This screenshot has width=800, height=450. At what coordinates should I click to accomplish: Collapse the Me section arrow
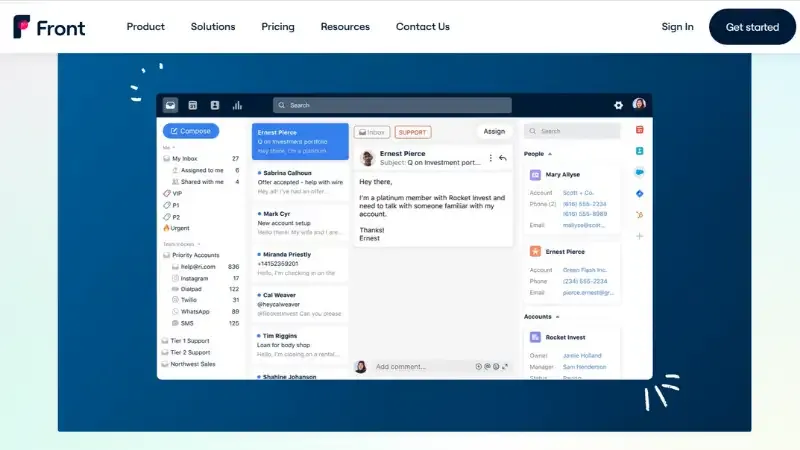click(x=174, y=148)
